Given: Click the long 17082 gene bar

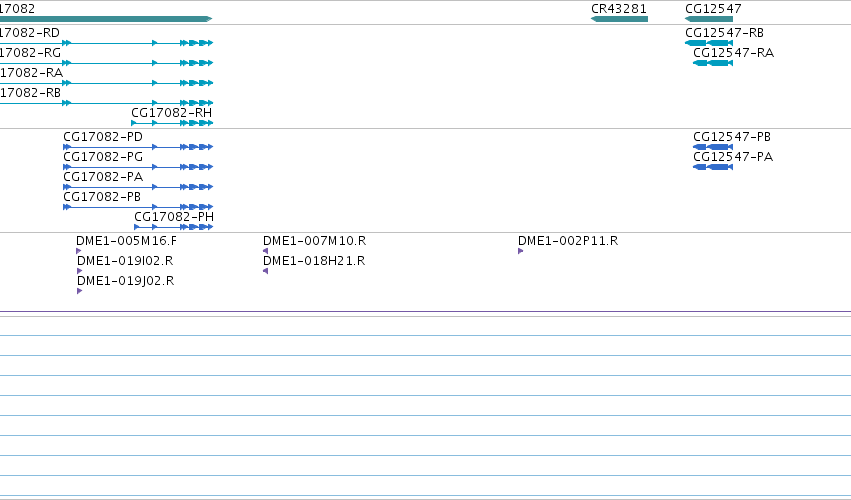Looking at the screenshot, I should click(x=106, y=19).
